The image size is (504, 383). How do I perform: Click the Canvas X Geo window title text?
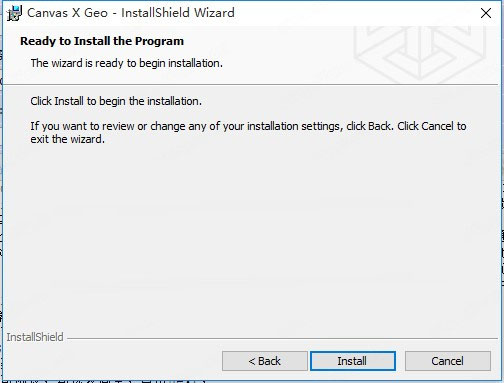coord(131,13)
